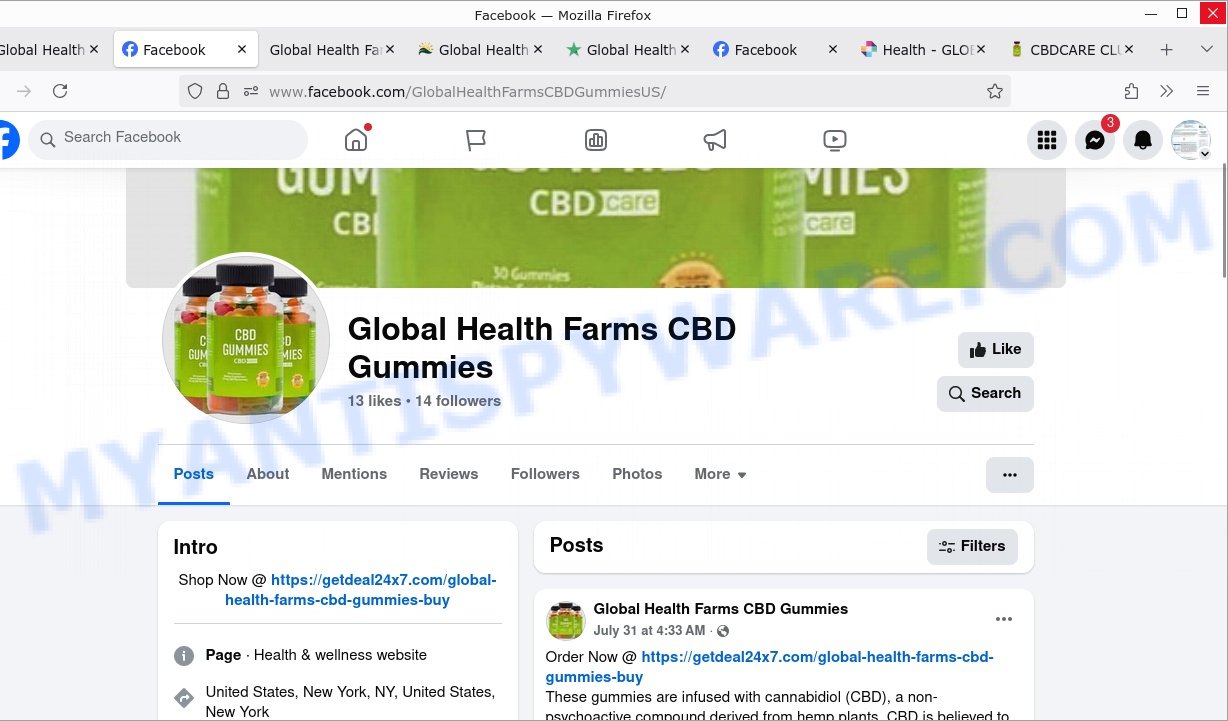The image size is (1228, 721).
Task: Open the Followers tab
Action: 545,474
